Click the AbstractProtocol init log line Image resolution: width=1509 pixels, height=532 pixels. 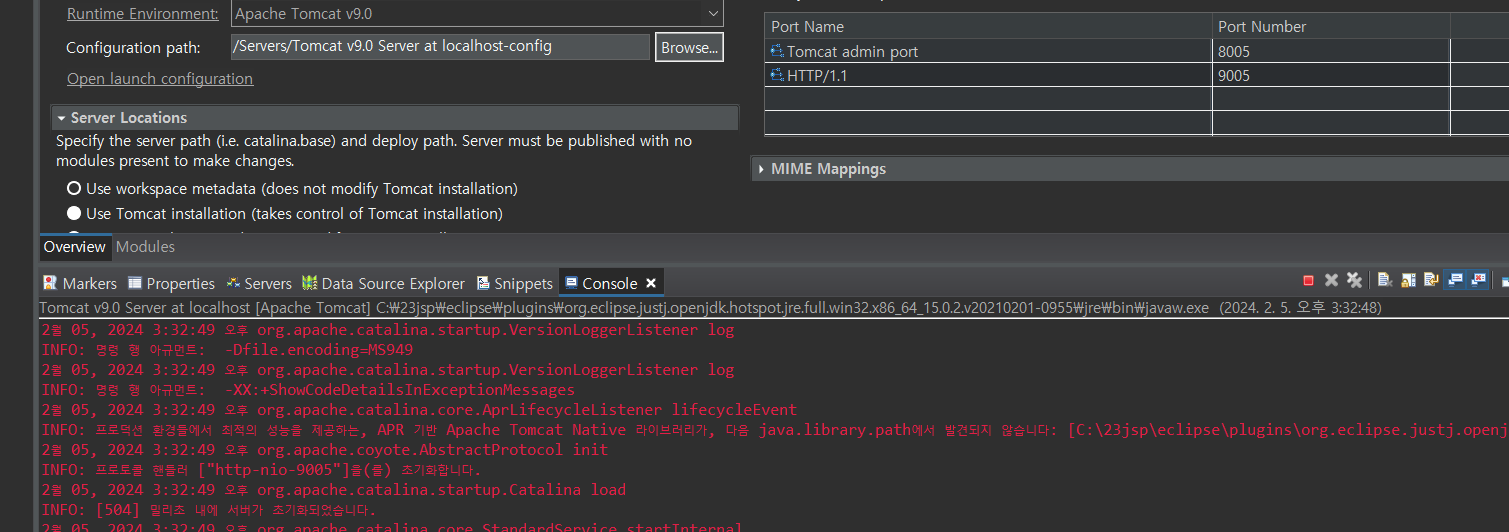[x=324, y=450]
